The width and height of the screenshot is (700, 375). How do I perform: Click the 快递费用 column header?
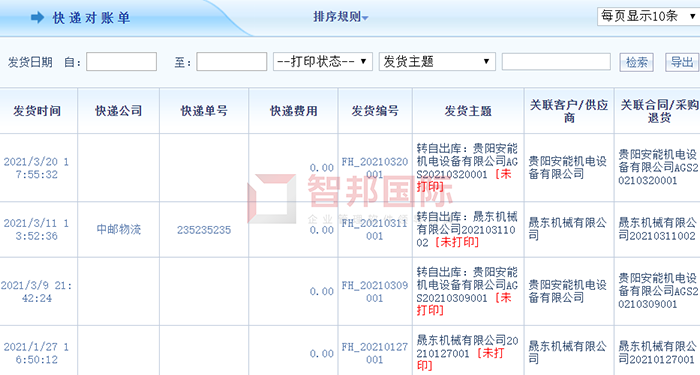[x=293, y=111]
